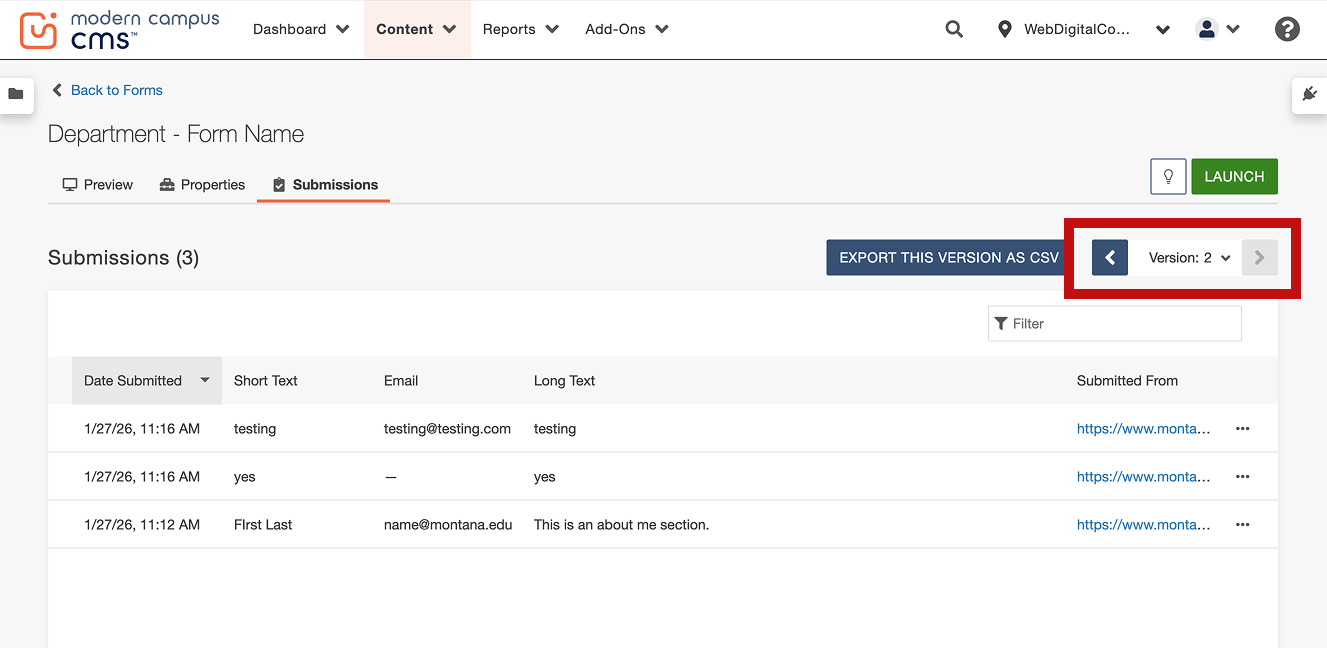Open the Reports menu
Viewport: 1327px width, 648px height.
point(520,29)
